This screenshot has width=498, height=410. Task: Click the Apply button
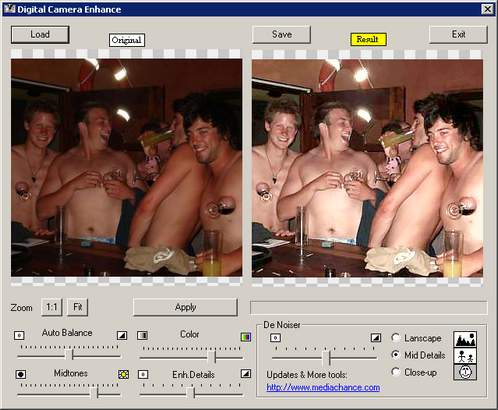click(185, 307)
